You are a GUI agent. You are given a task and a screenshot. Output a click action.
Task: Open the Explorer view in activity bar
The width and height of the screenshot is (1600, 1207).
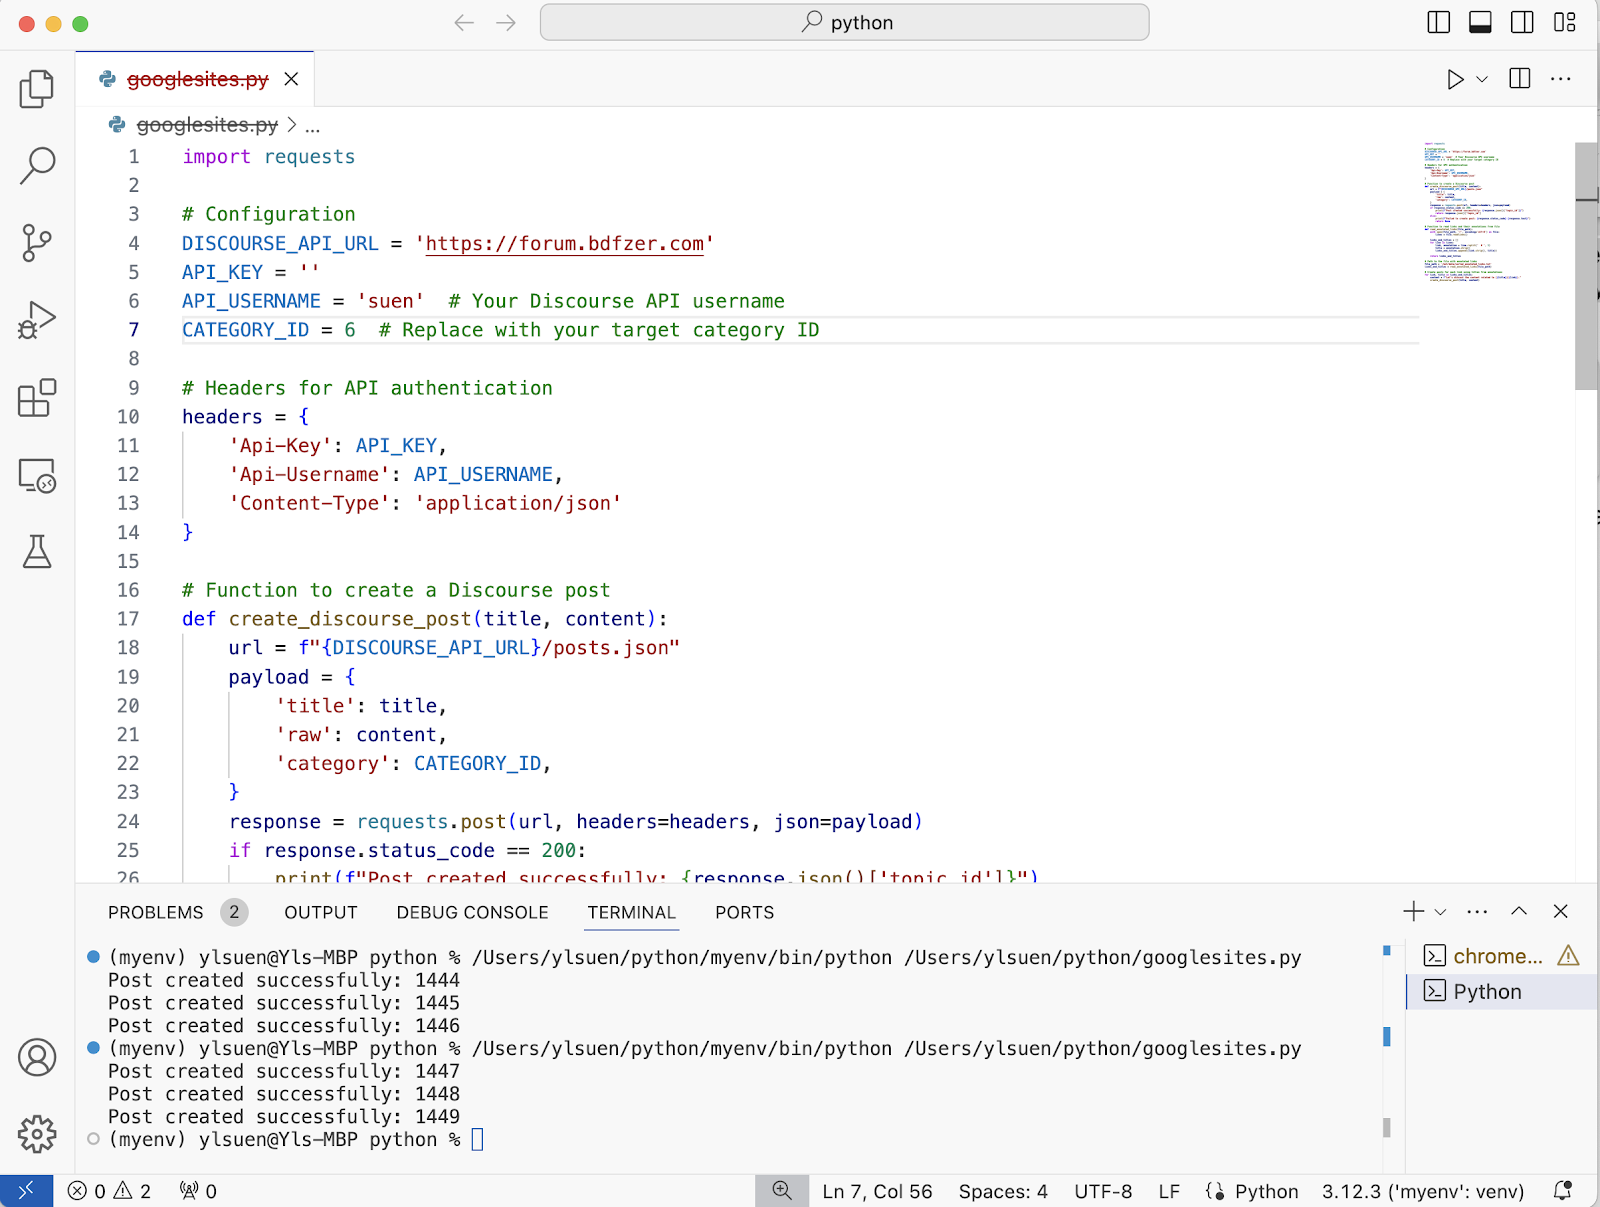click(x=37, y=89)
